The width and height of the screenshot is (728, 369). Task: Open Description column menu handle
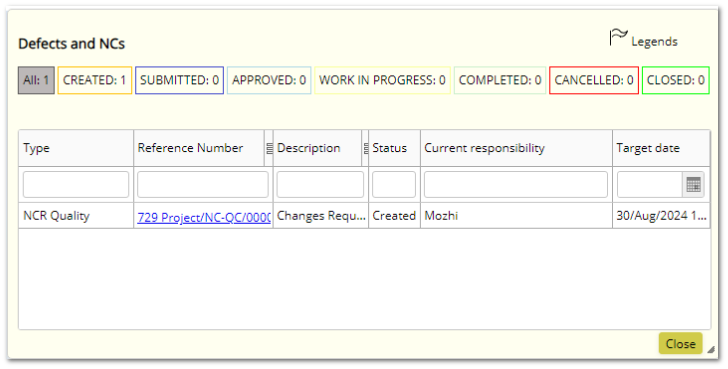click(365, 149)
